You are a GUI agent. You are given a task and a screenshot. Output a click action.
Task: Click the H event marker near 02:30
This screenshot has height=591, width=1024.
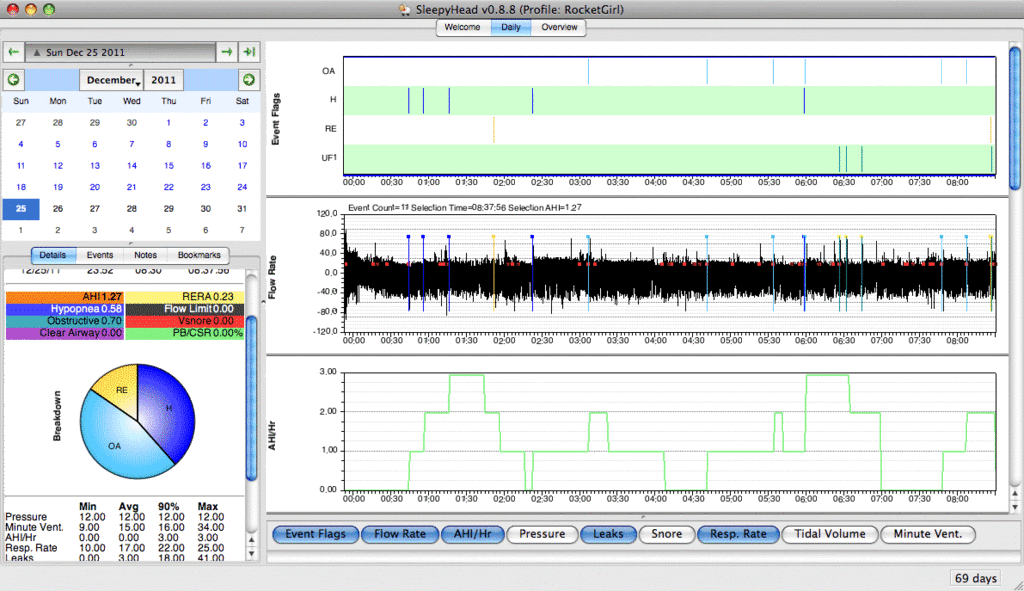(532, 101)
